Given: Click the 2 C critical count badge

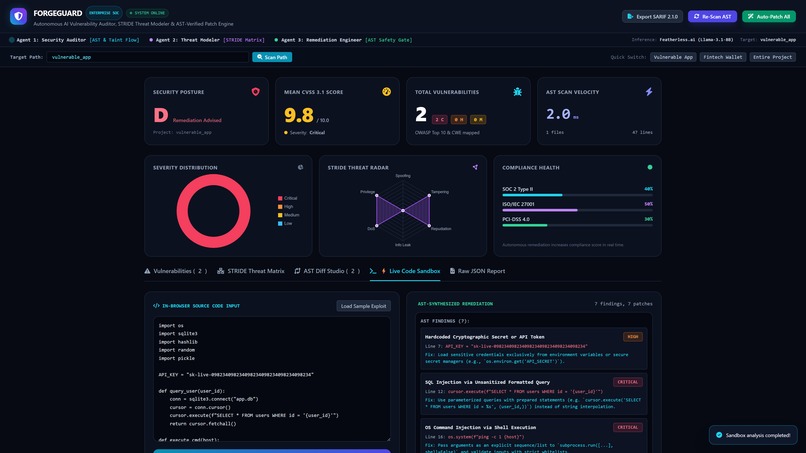Looking at the screenshot, I should pos(439,119).
